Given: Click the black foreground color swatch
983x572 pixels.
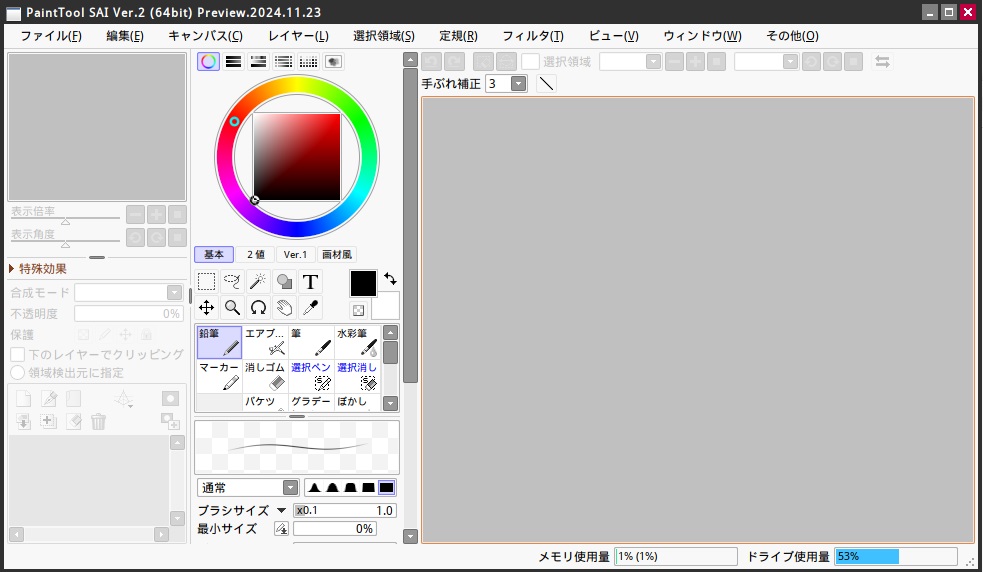Looking at the screenshot, I should pyautogui.click(x=363, y=283).
